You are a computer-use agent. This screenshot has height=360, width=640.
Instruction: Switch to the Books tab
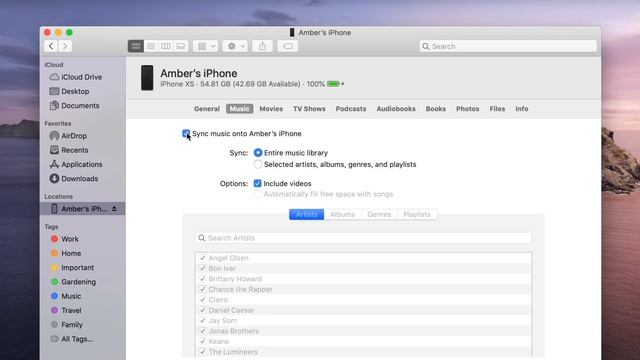436,109
